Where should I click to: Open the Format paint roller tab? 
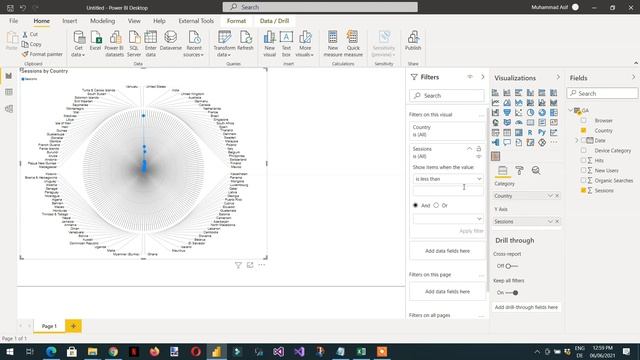pos(519,171)
